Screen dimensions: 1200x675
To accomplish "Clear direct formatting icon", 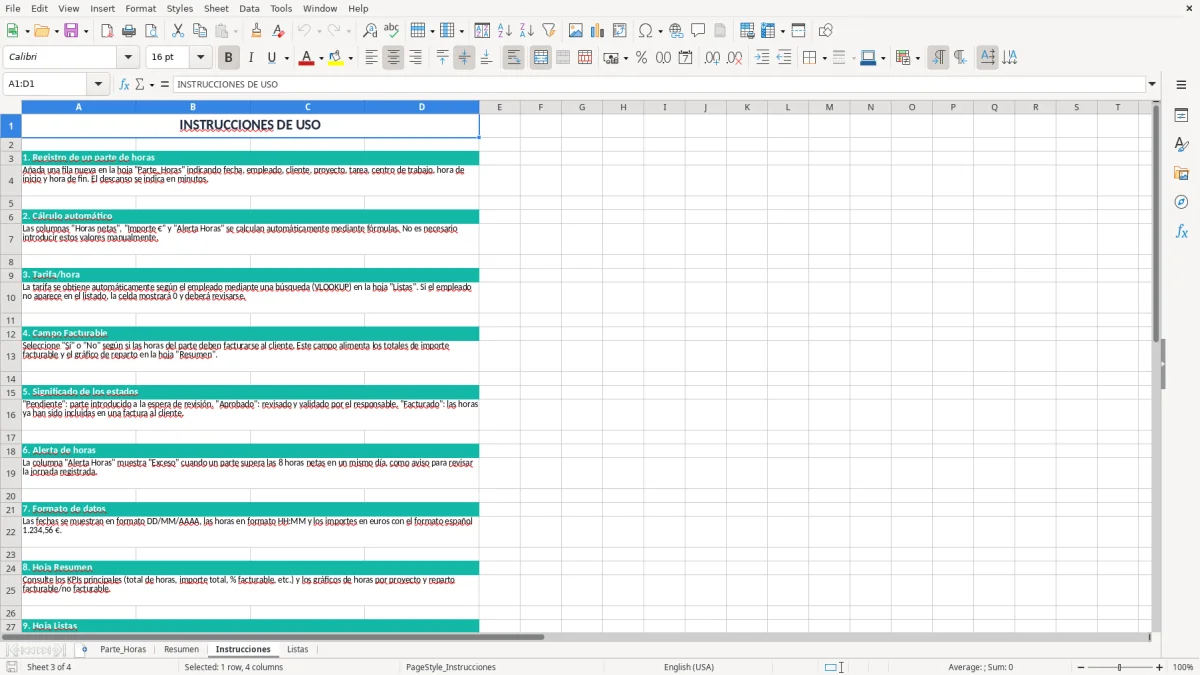I will point(278,31).
